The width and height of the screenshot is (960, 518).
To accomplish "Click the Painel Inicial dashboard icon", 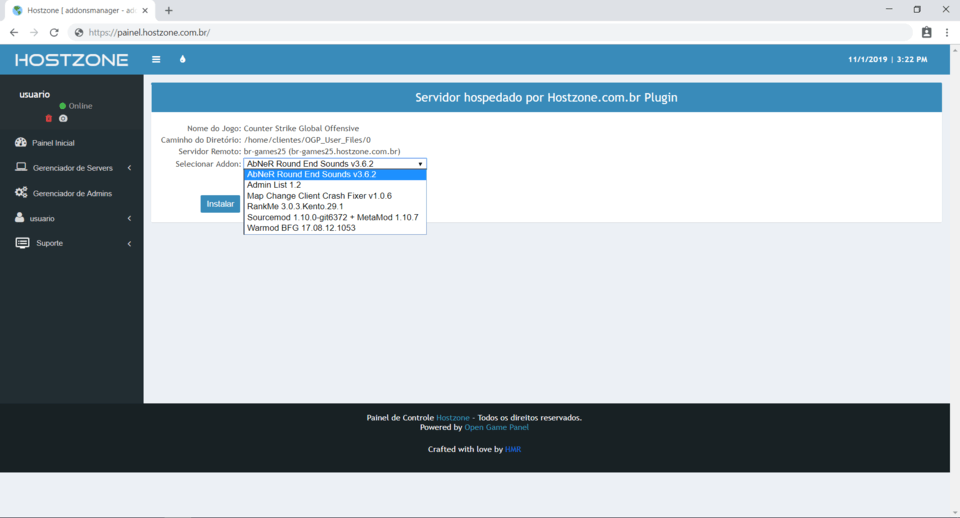I will 21,142.
